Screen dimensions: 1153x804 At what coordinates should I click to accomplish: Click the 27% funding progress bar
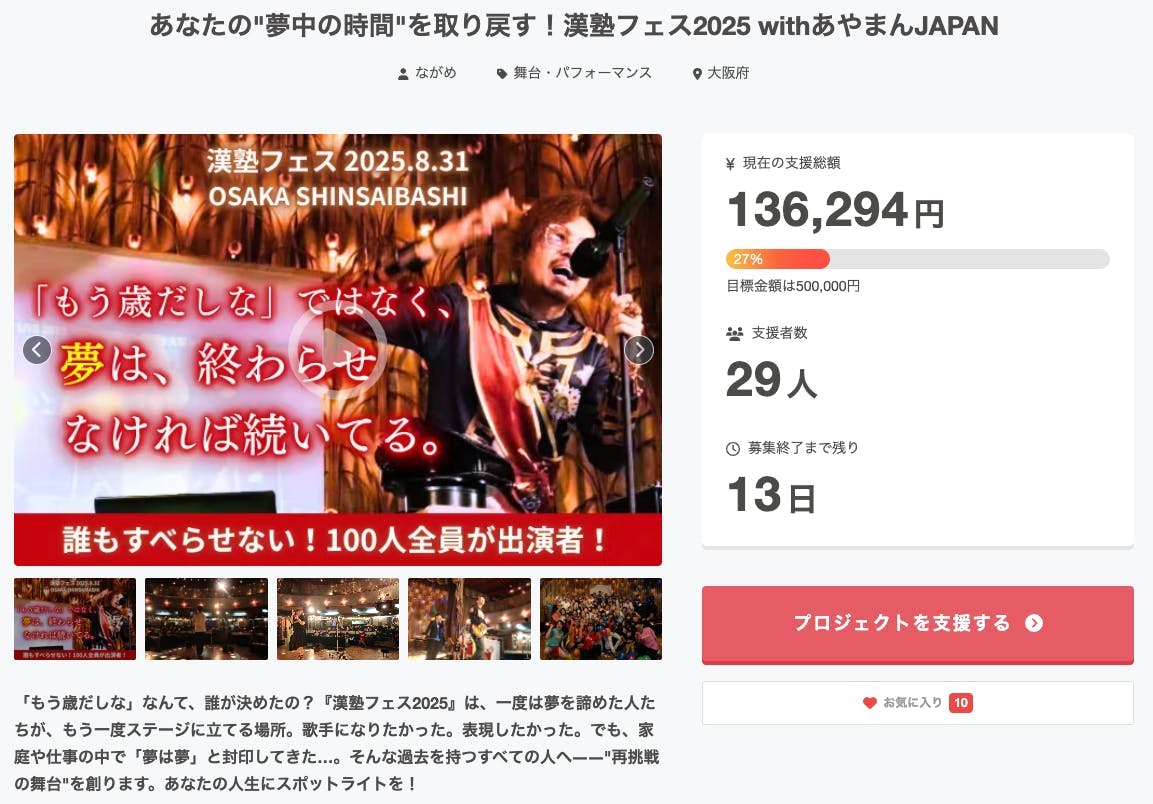(918, 259)
